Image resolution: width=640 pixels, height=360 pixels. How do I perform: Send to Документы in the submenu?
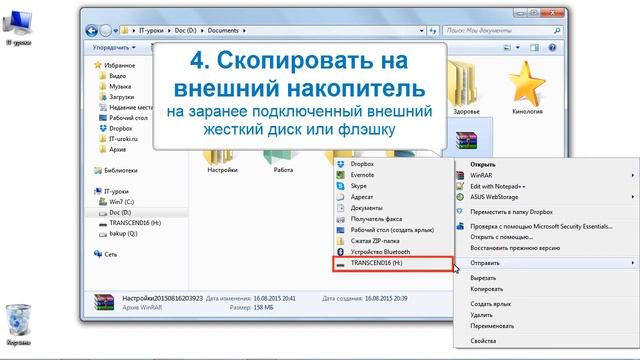393,208
